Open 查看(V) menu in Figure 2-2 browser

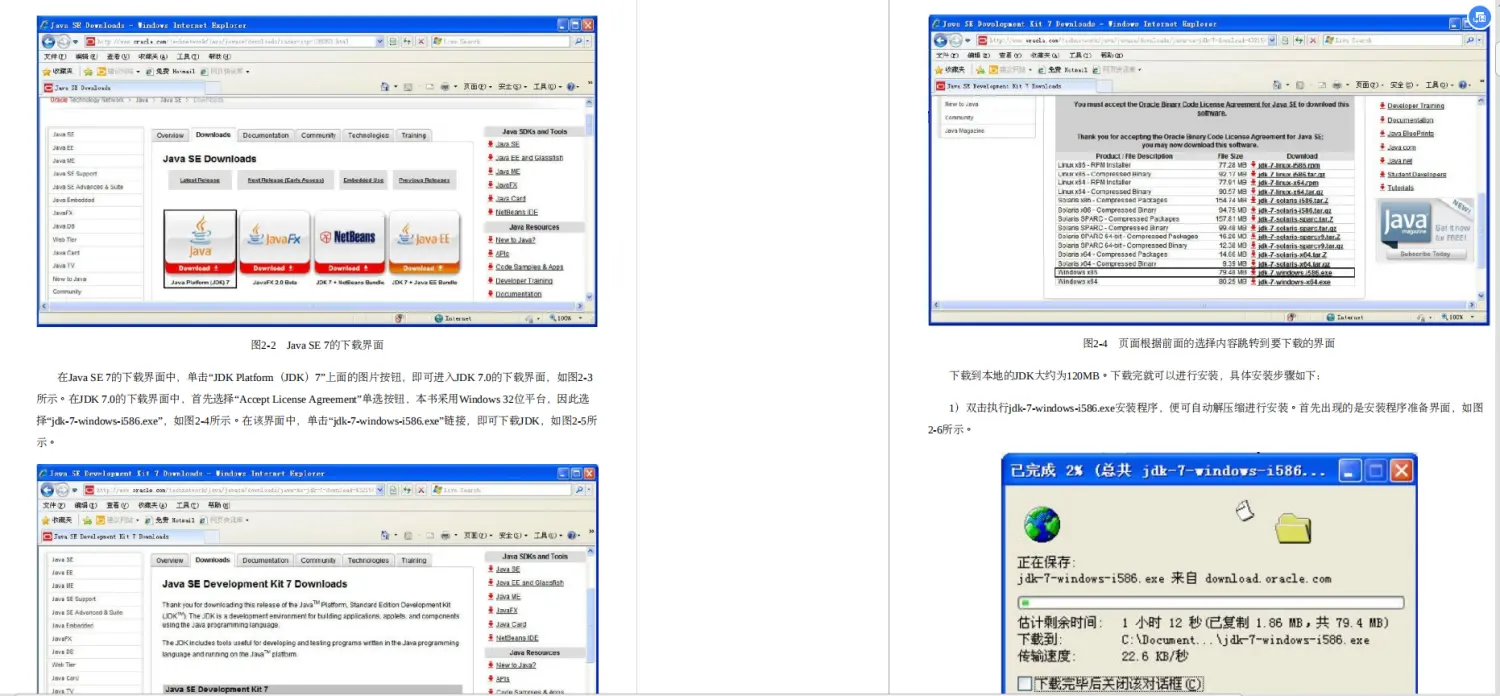point(118,57)
